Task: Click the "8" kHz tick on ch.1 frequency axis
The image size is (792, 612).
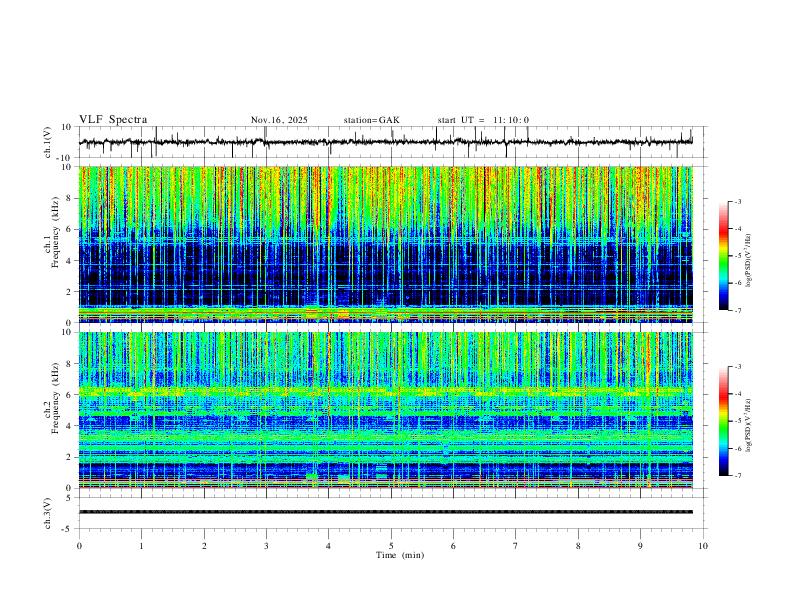Action: (70, 198)
